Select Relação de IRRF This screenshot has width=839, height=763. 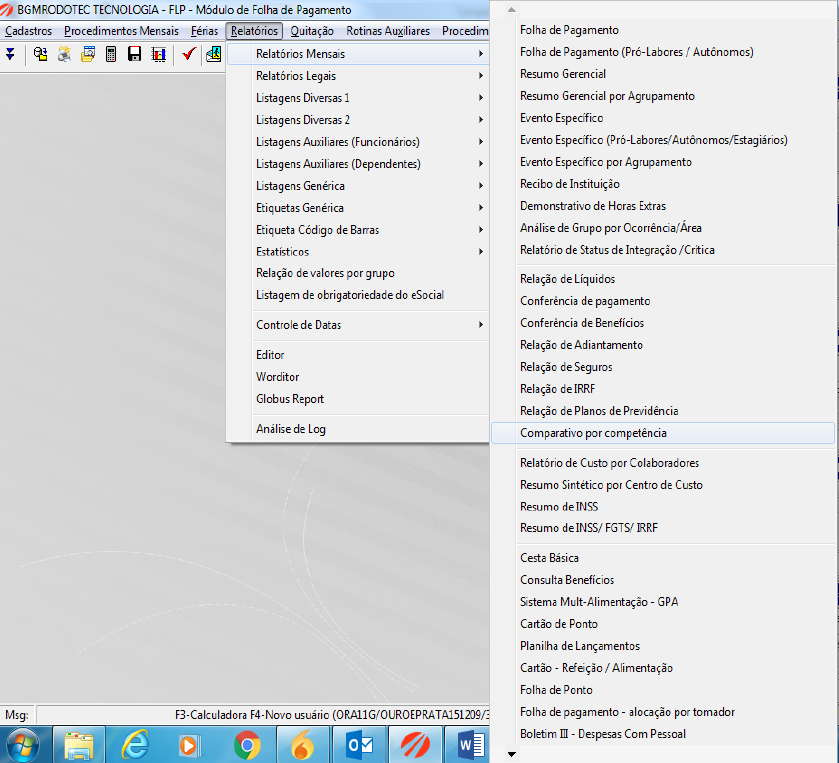click(558, 388)
